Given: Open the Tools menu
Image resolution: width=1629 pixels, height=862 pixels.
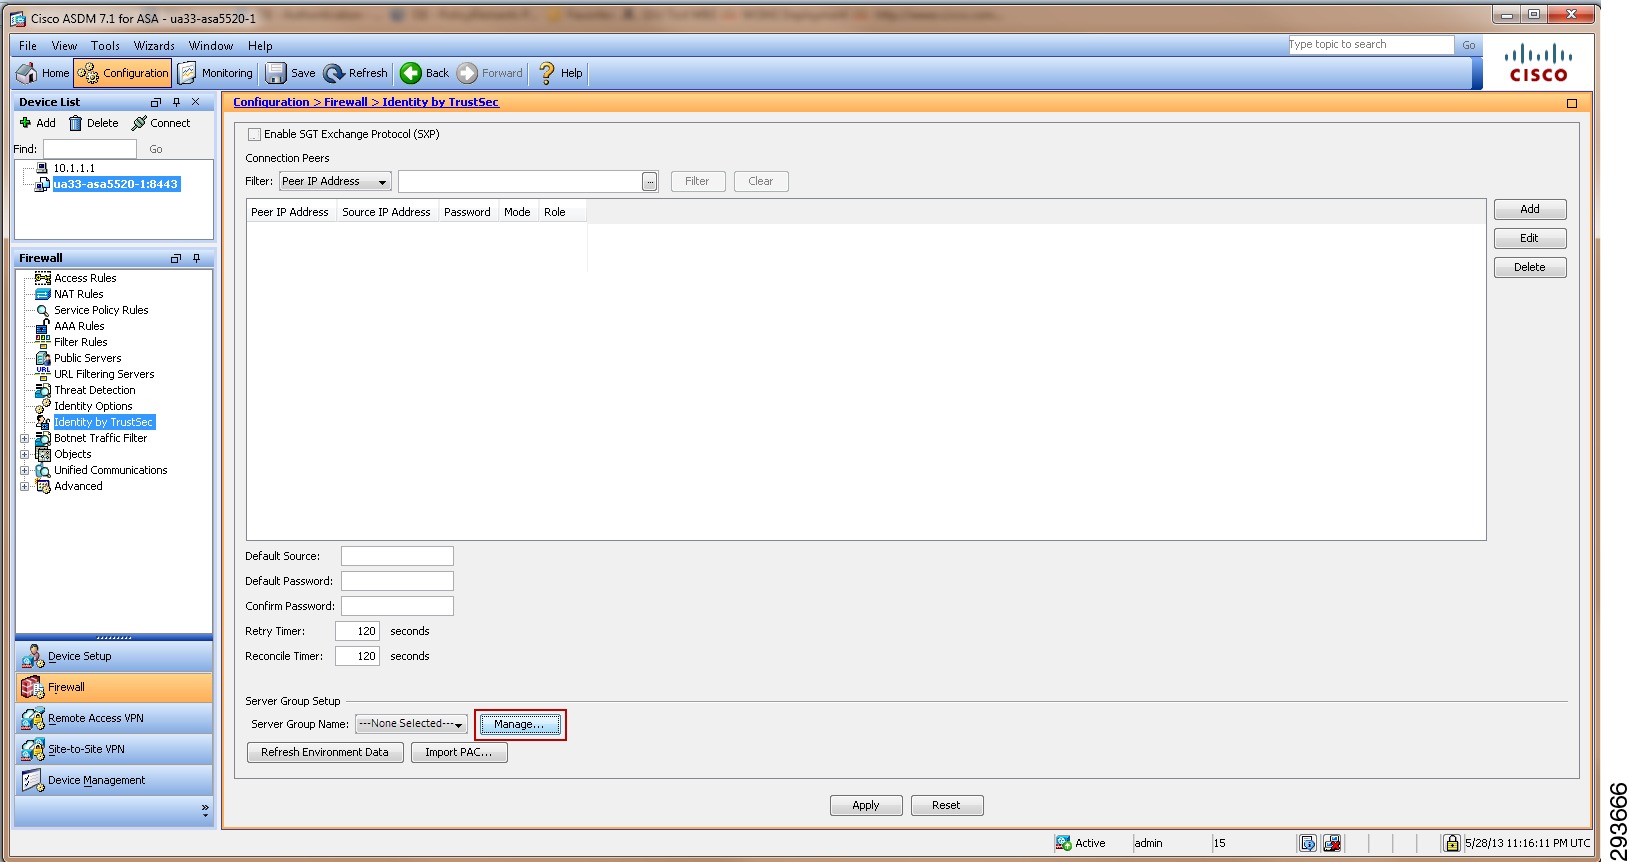Looking at the screenshot, I should point(105,46).
